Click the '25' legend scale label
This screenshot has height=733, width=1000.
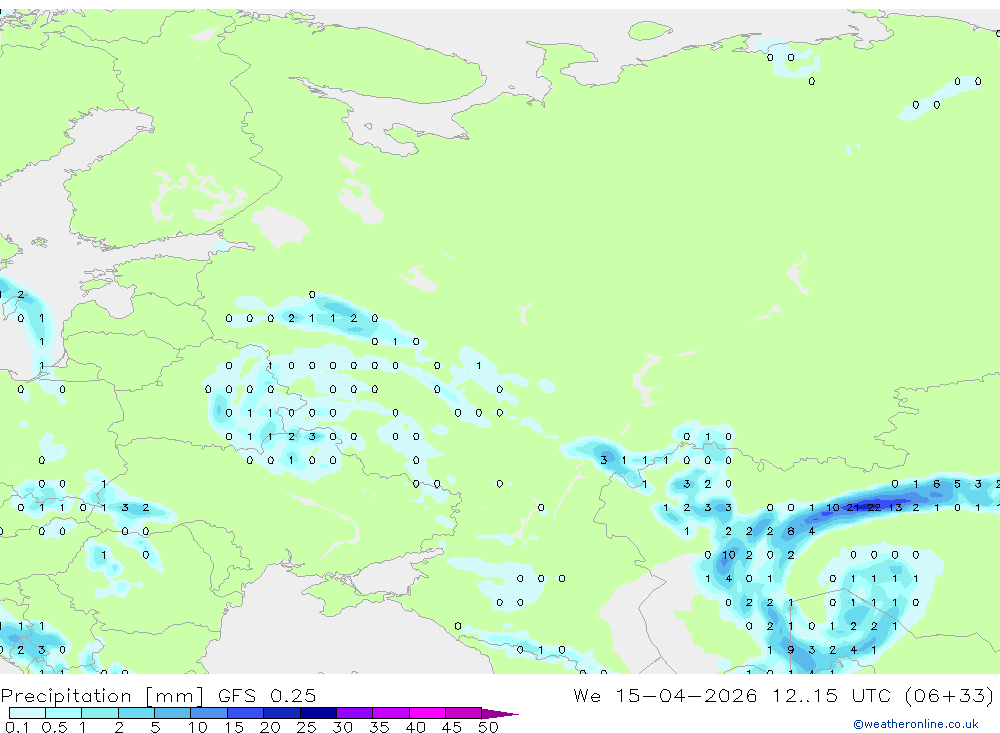pos(306,727)
